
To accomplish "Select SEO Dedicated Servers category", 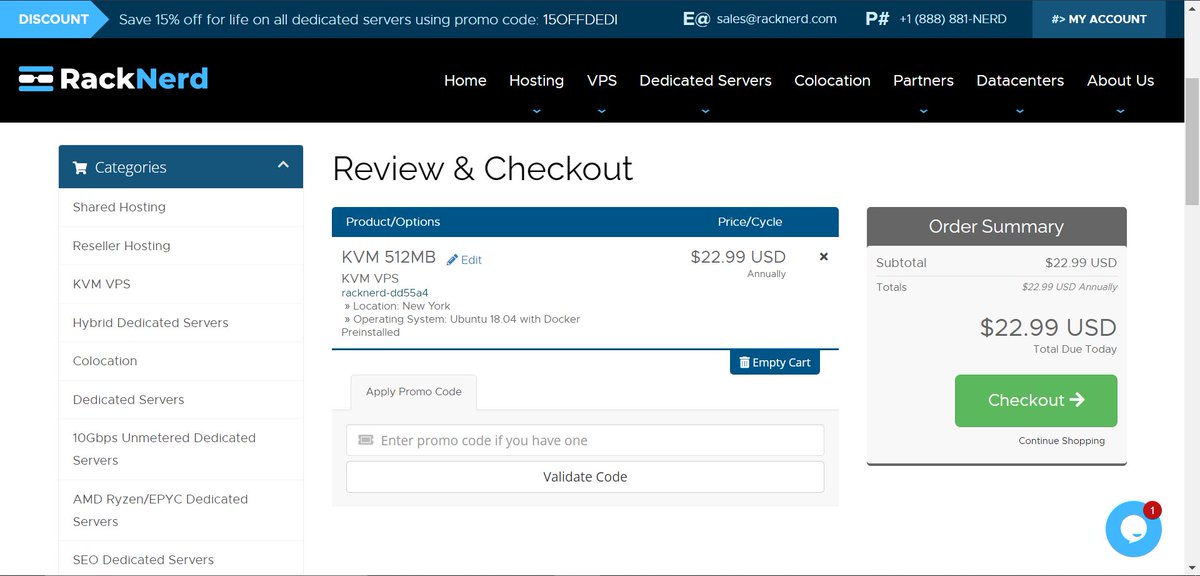I will pyautogui.click(x=143, y=560).
